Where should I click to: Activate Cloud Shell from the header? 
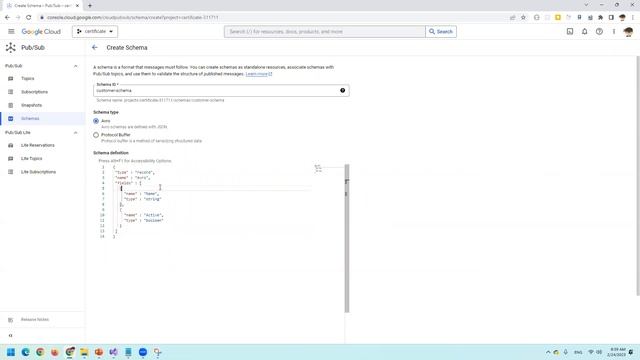pyautogui.click(x=570, y=31)
